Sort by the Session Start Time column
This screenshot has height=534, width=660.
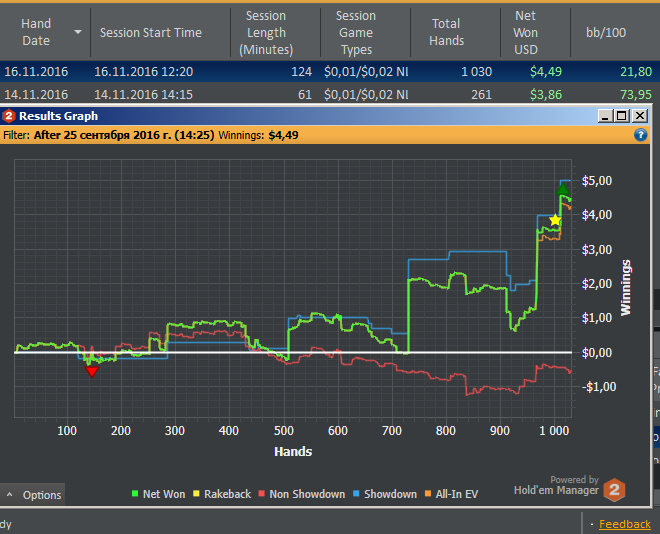(x=150, y=32)
